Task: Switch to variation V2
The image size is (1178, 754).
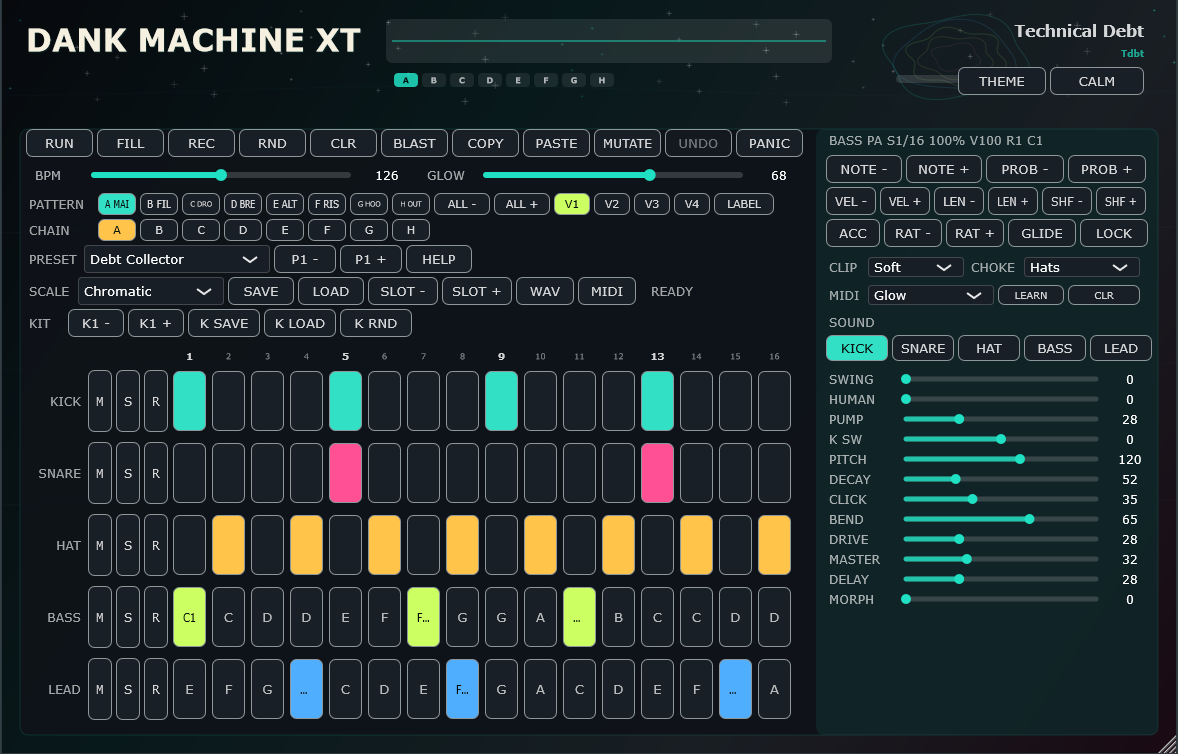Action: pos(612,204)
